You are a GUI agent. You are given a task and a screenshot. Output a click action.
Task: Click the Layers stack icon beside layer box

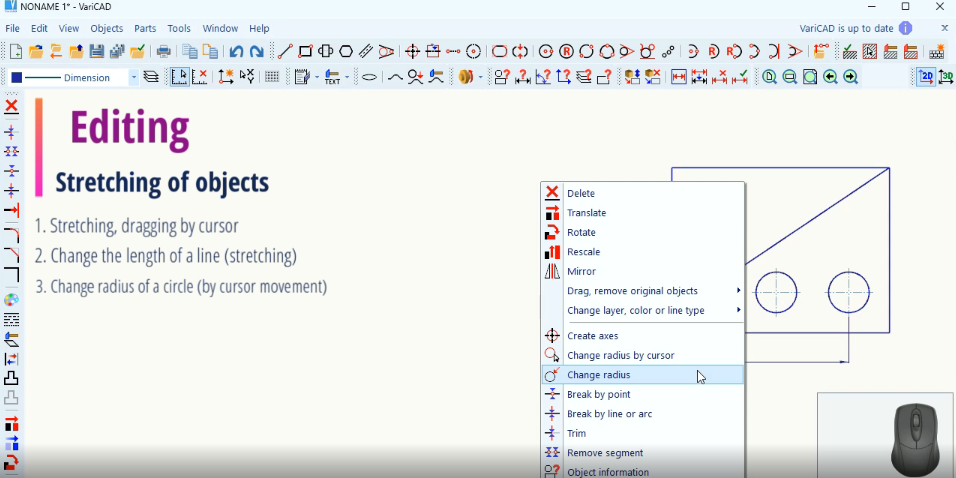[151, 77]
